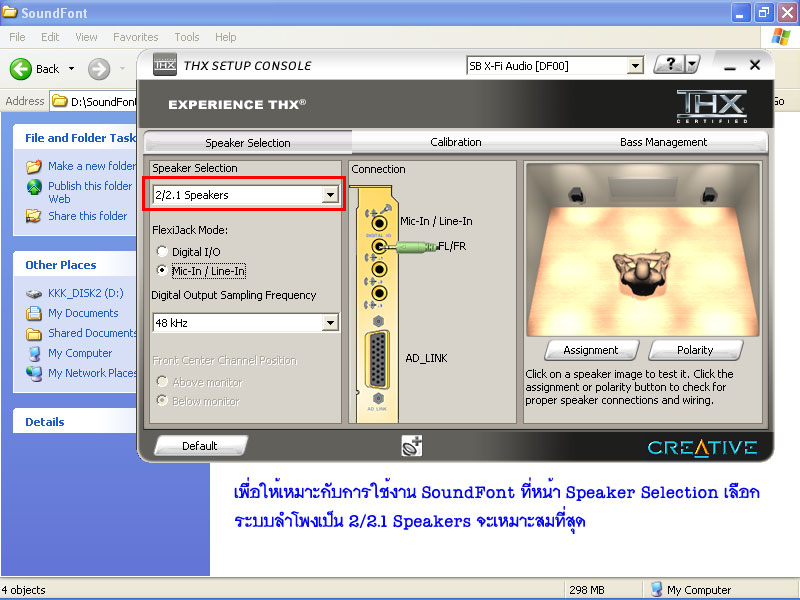Screen dimensions: 800x600
Task: Click the Windows flag logo in Explorer
Action: pyautogui.click(x=780, y=37)
